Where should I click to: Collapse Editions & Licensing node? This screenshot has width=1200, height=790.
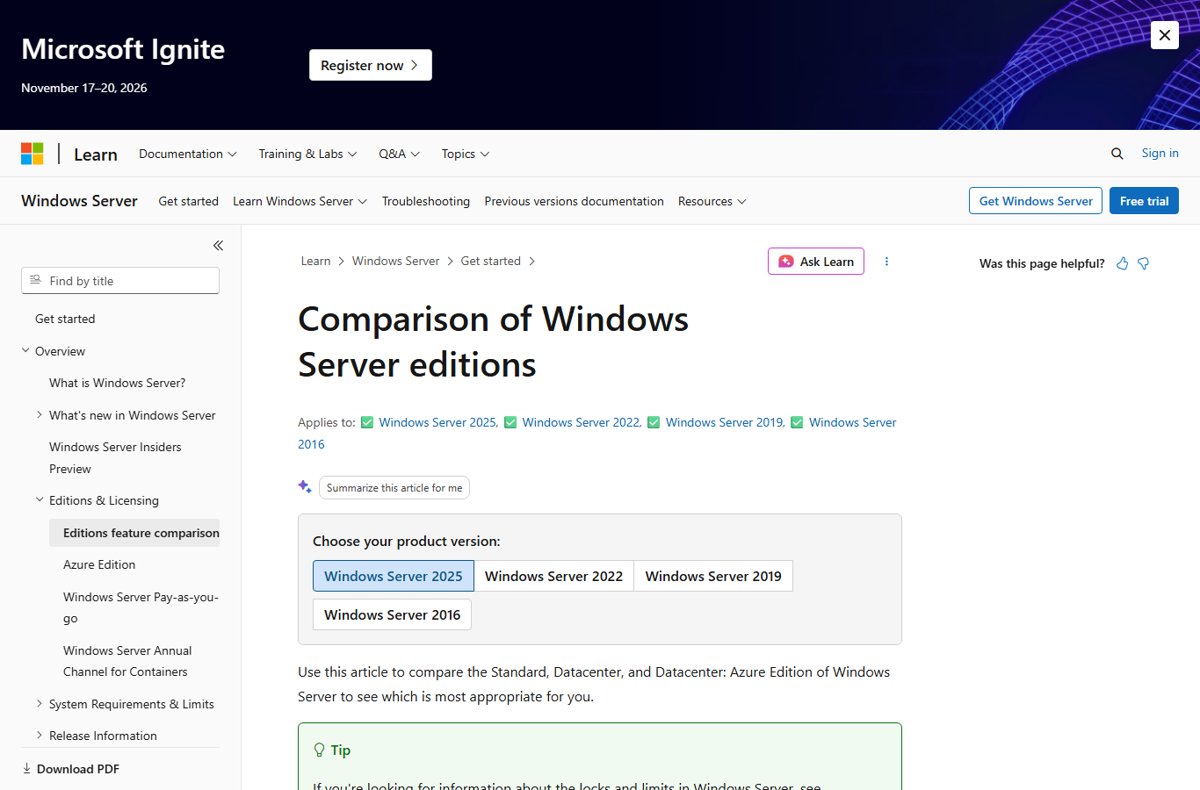39,500
